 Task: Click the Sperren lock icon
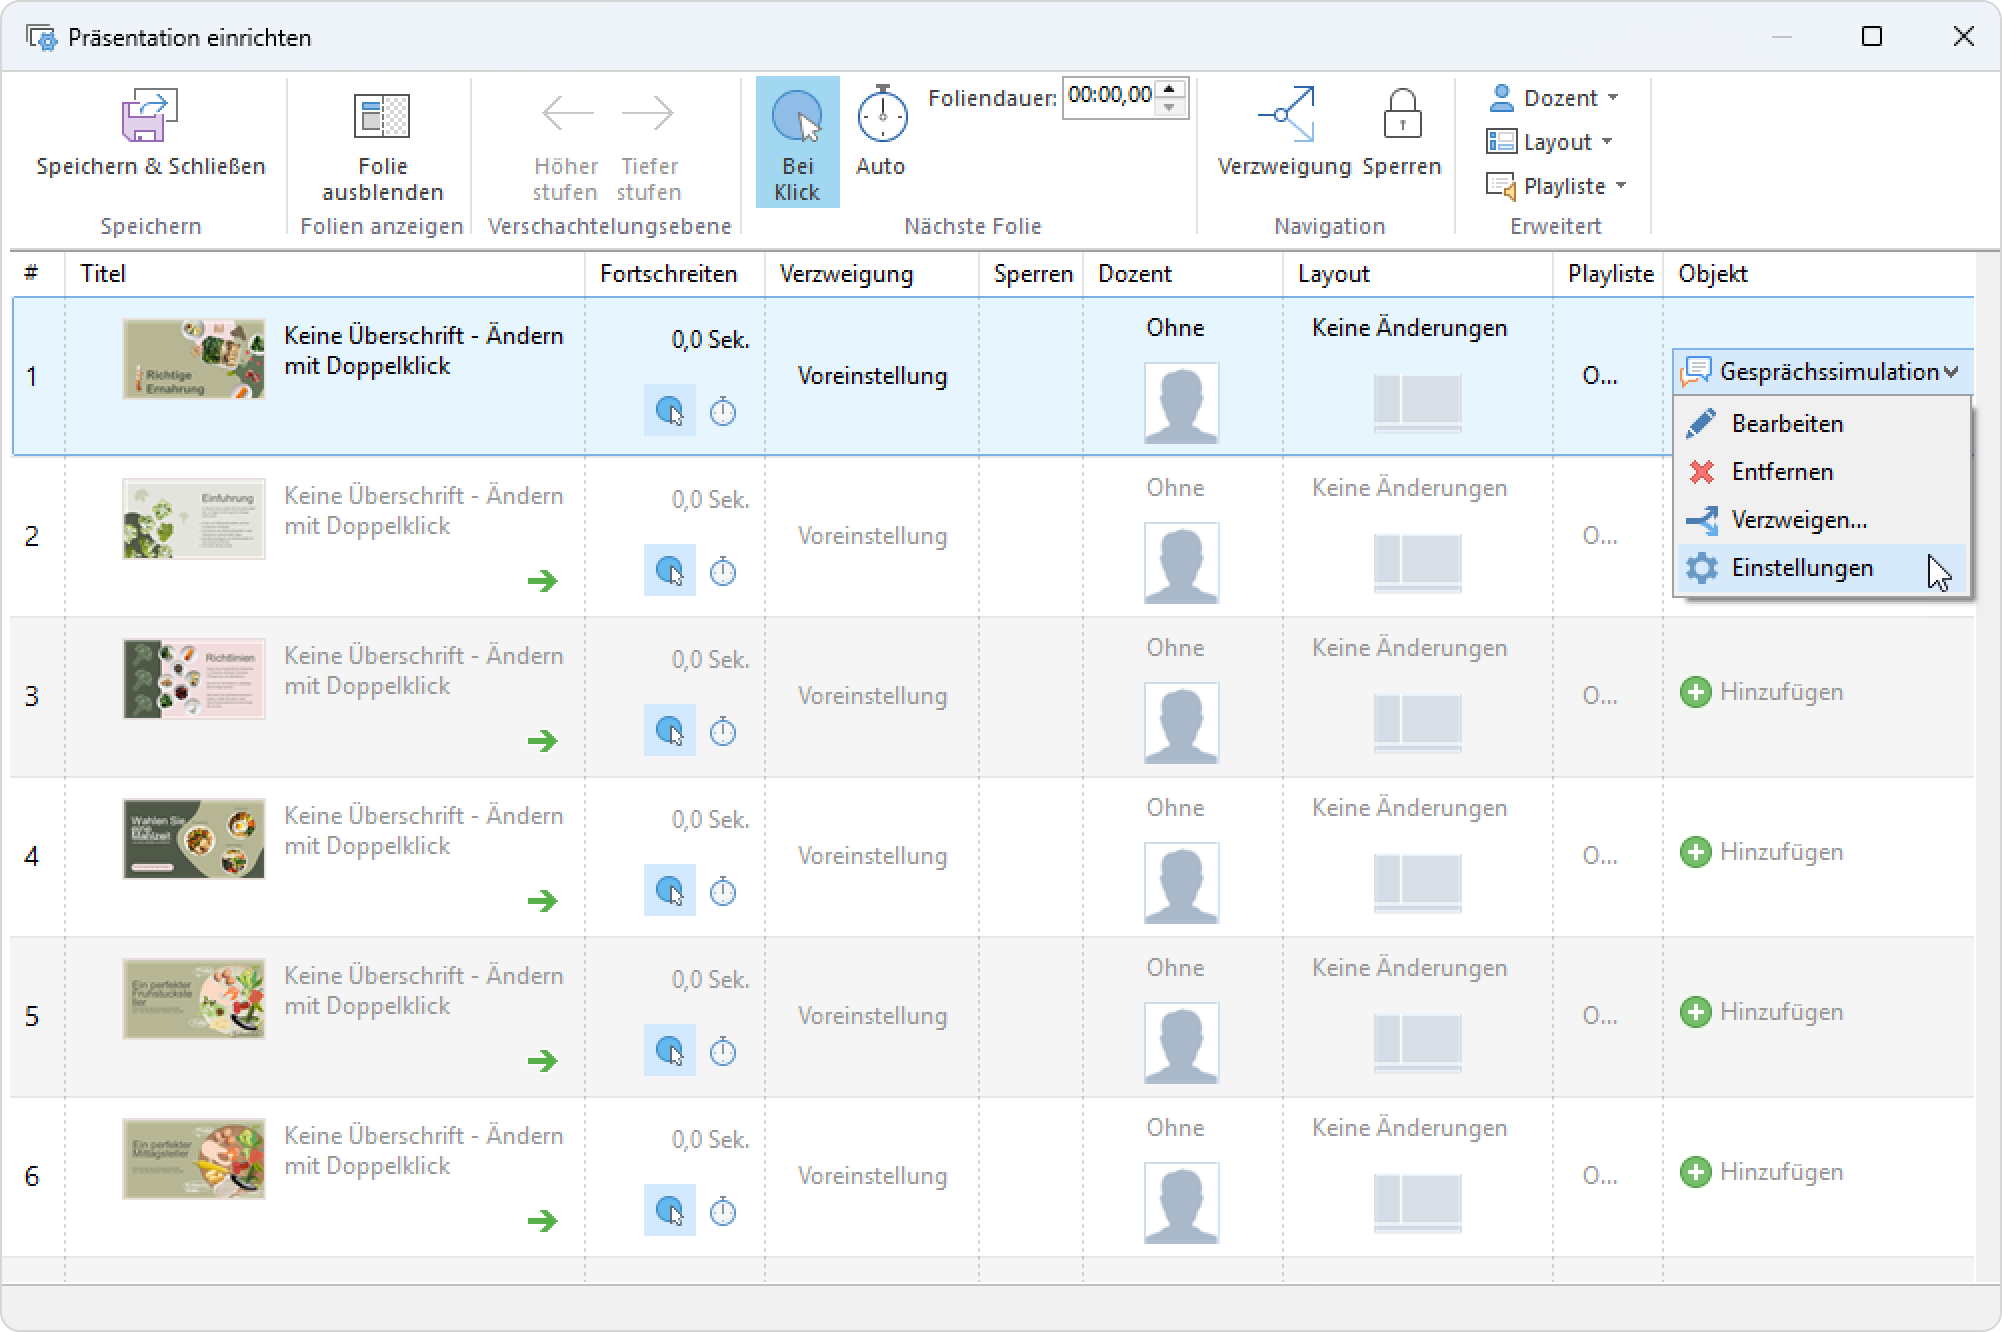(x=1402, y=113)
